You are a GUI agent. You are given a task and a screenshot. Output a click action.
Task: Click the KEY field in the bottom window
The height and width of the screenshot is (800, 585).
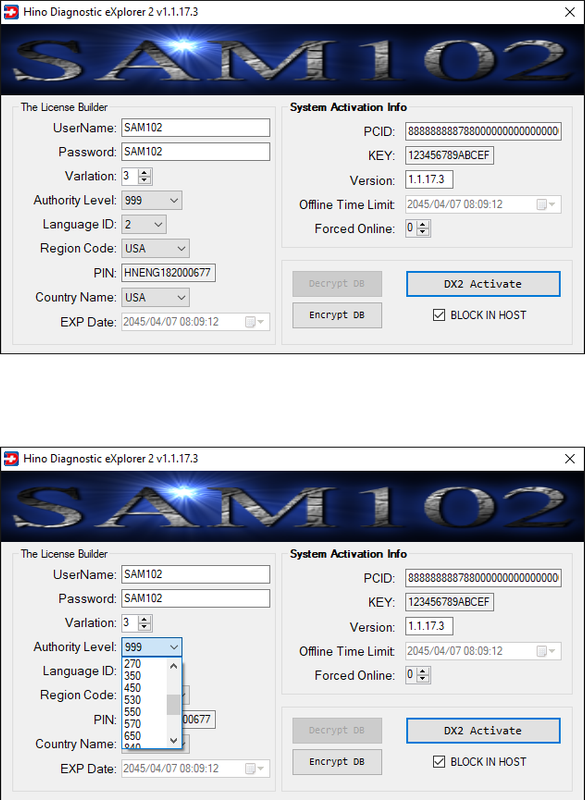[x=449, y=602]
